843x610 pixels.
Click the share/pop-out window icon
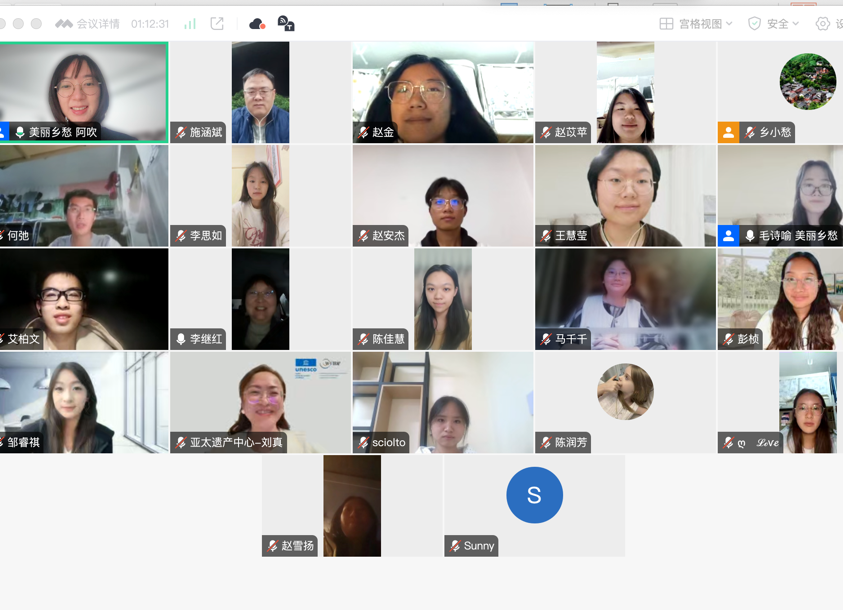pos(217,24)
